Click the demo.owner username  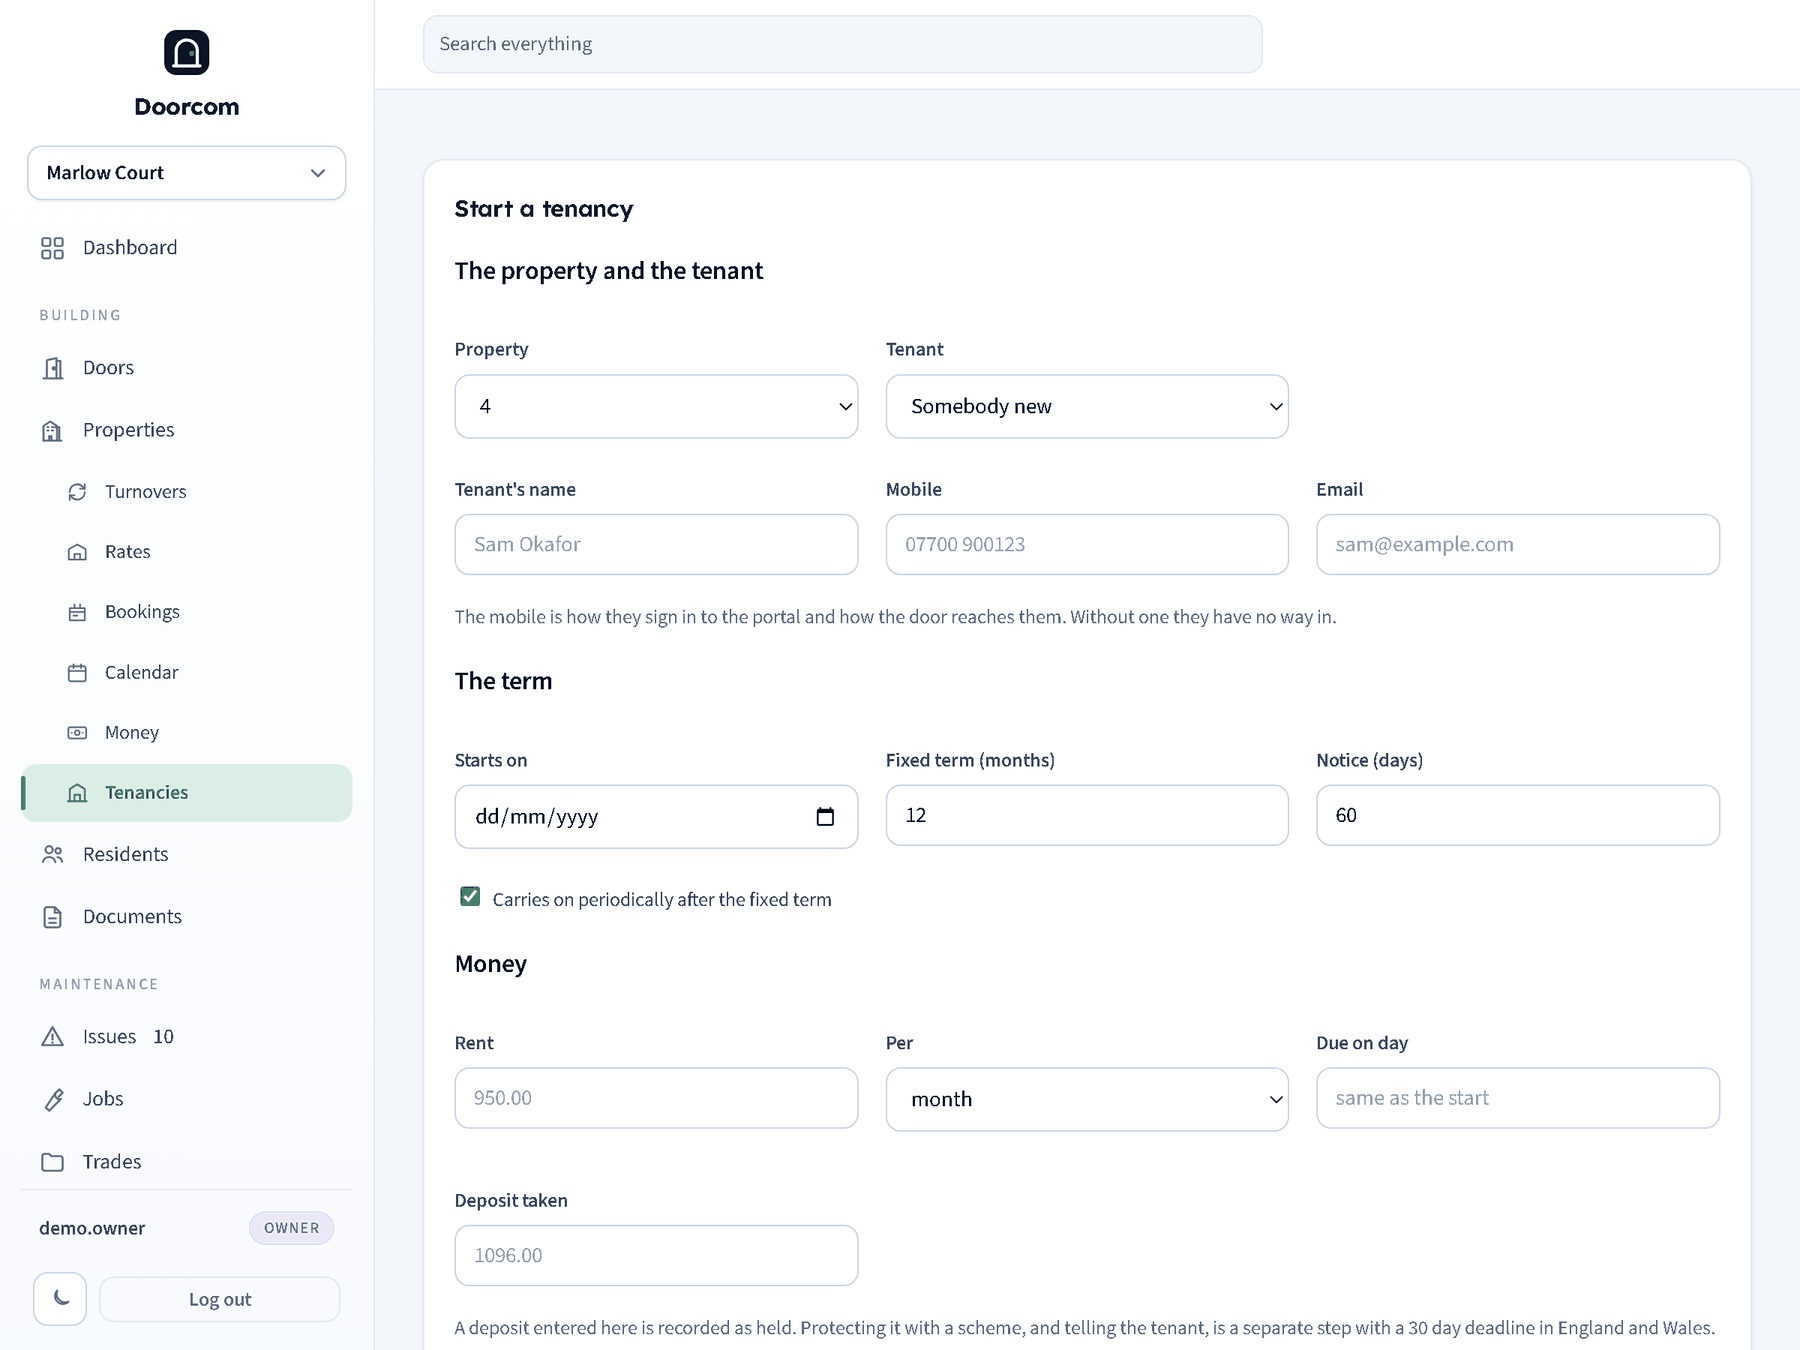(92, 1228)
